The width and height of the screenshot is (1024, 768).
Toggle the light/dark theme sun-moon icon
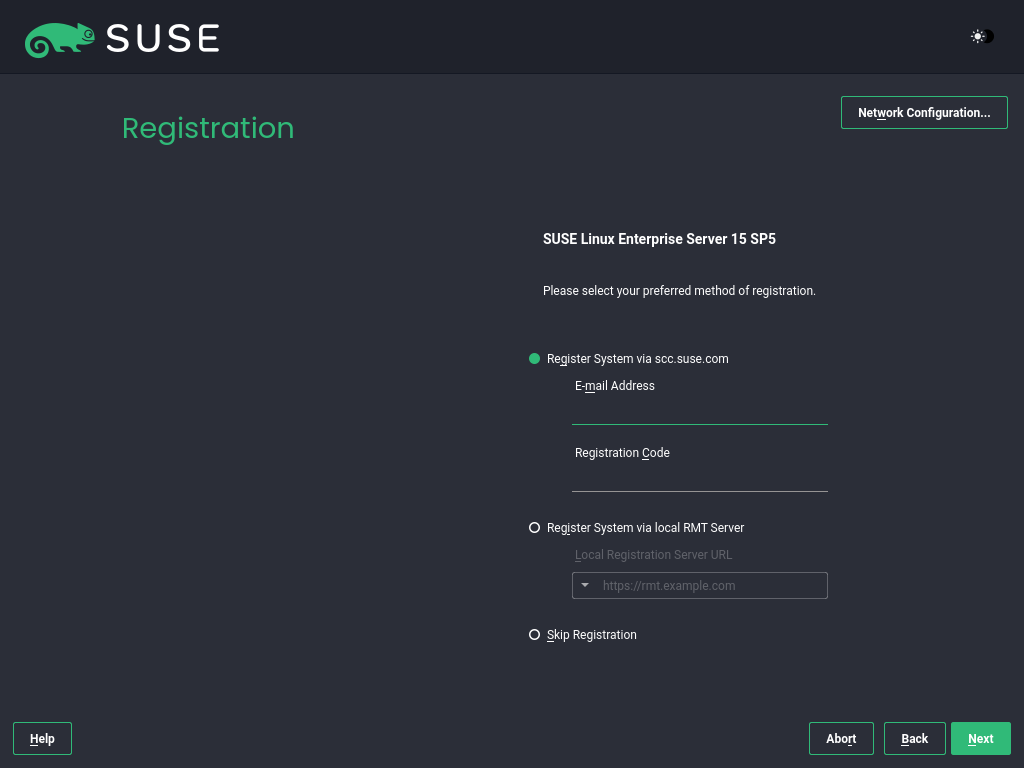pos(980,36)
